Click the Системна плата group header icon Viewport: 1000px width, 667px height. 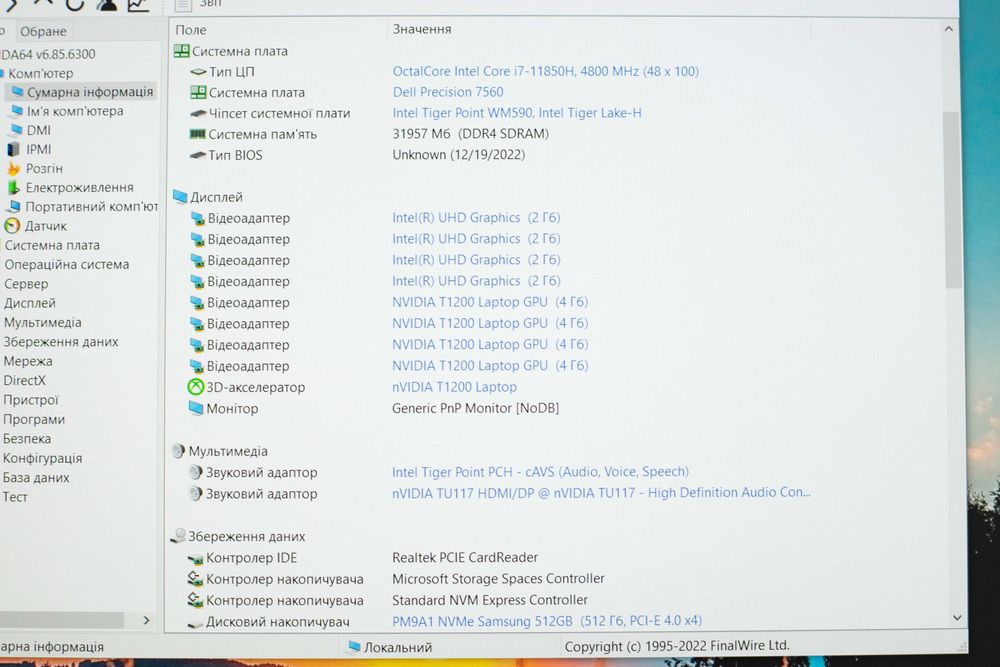click(181, 51)
